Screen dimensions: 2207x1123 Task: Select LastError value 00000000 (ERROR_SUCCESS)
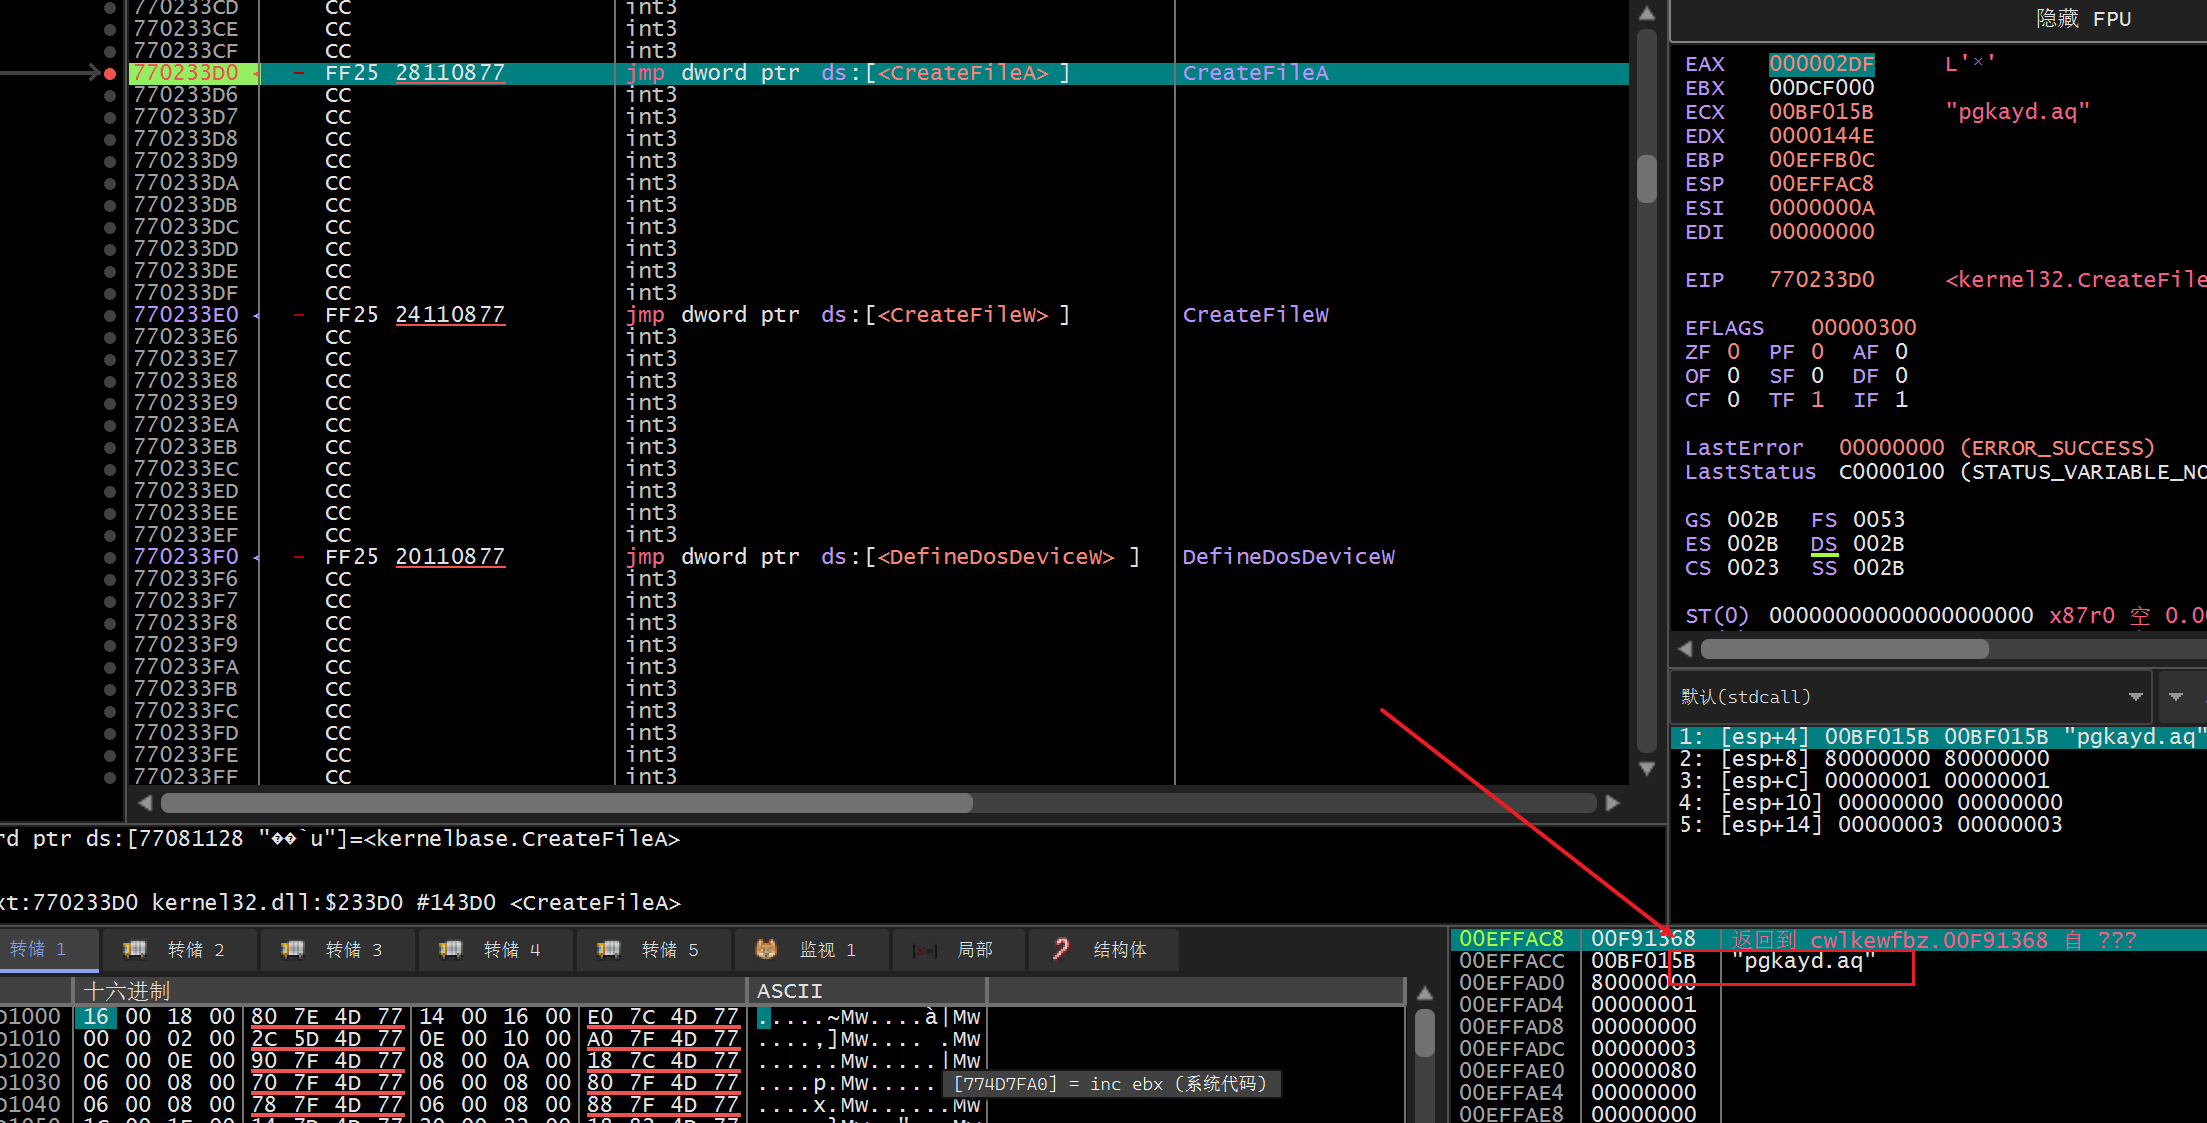(x=1996, y=448)
